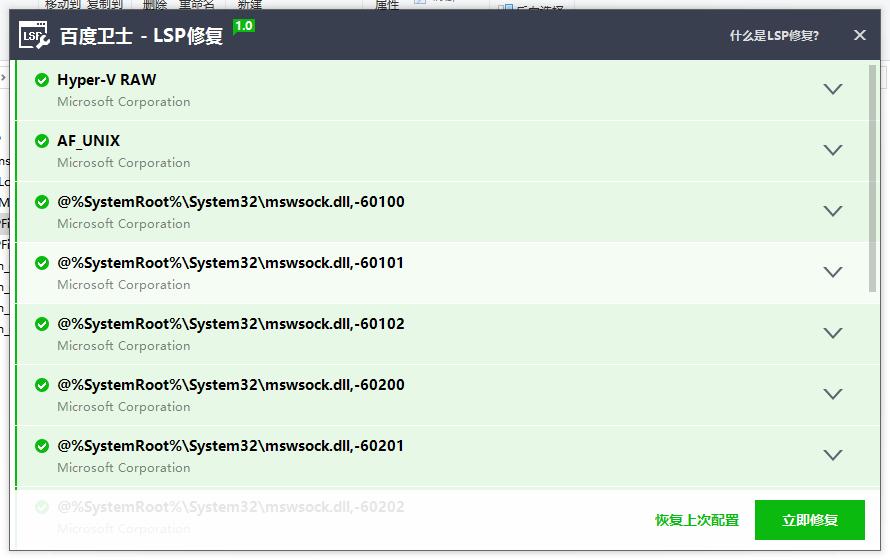Expand the mswsock.dll,-60102 entry details
This screenshot has width=890, height=560.
833,333
